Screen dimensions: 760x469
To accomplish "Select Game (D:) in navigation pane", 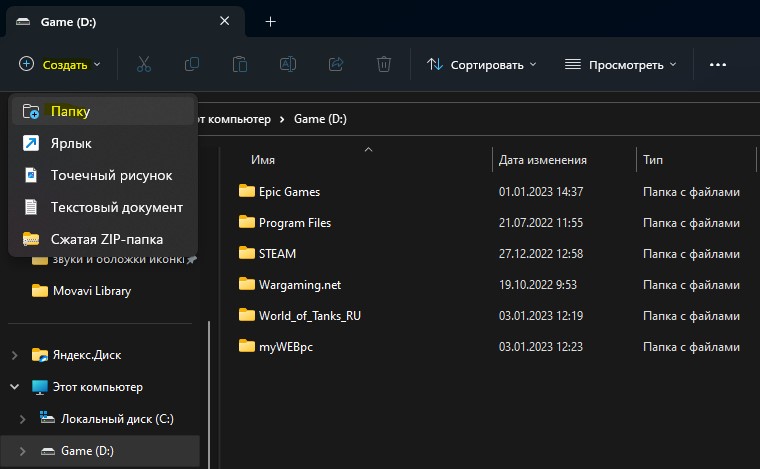I will (87, 451).
